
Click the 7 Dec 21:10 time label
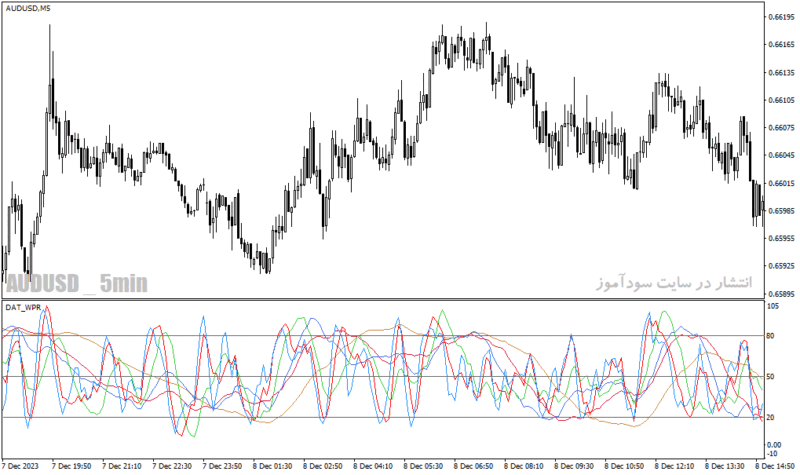coord(122,466)
